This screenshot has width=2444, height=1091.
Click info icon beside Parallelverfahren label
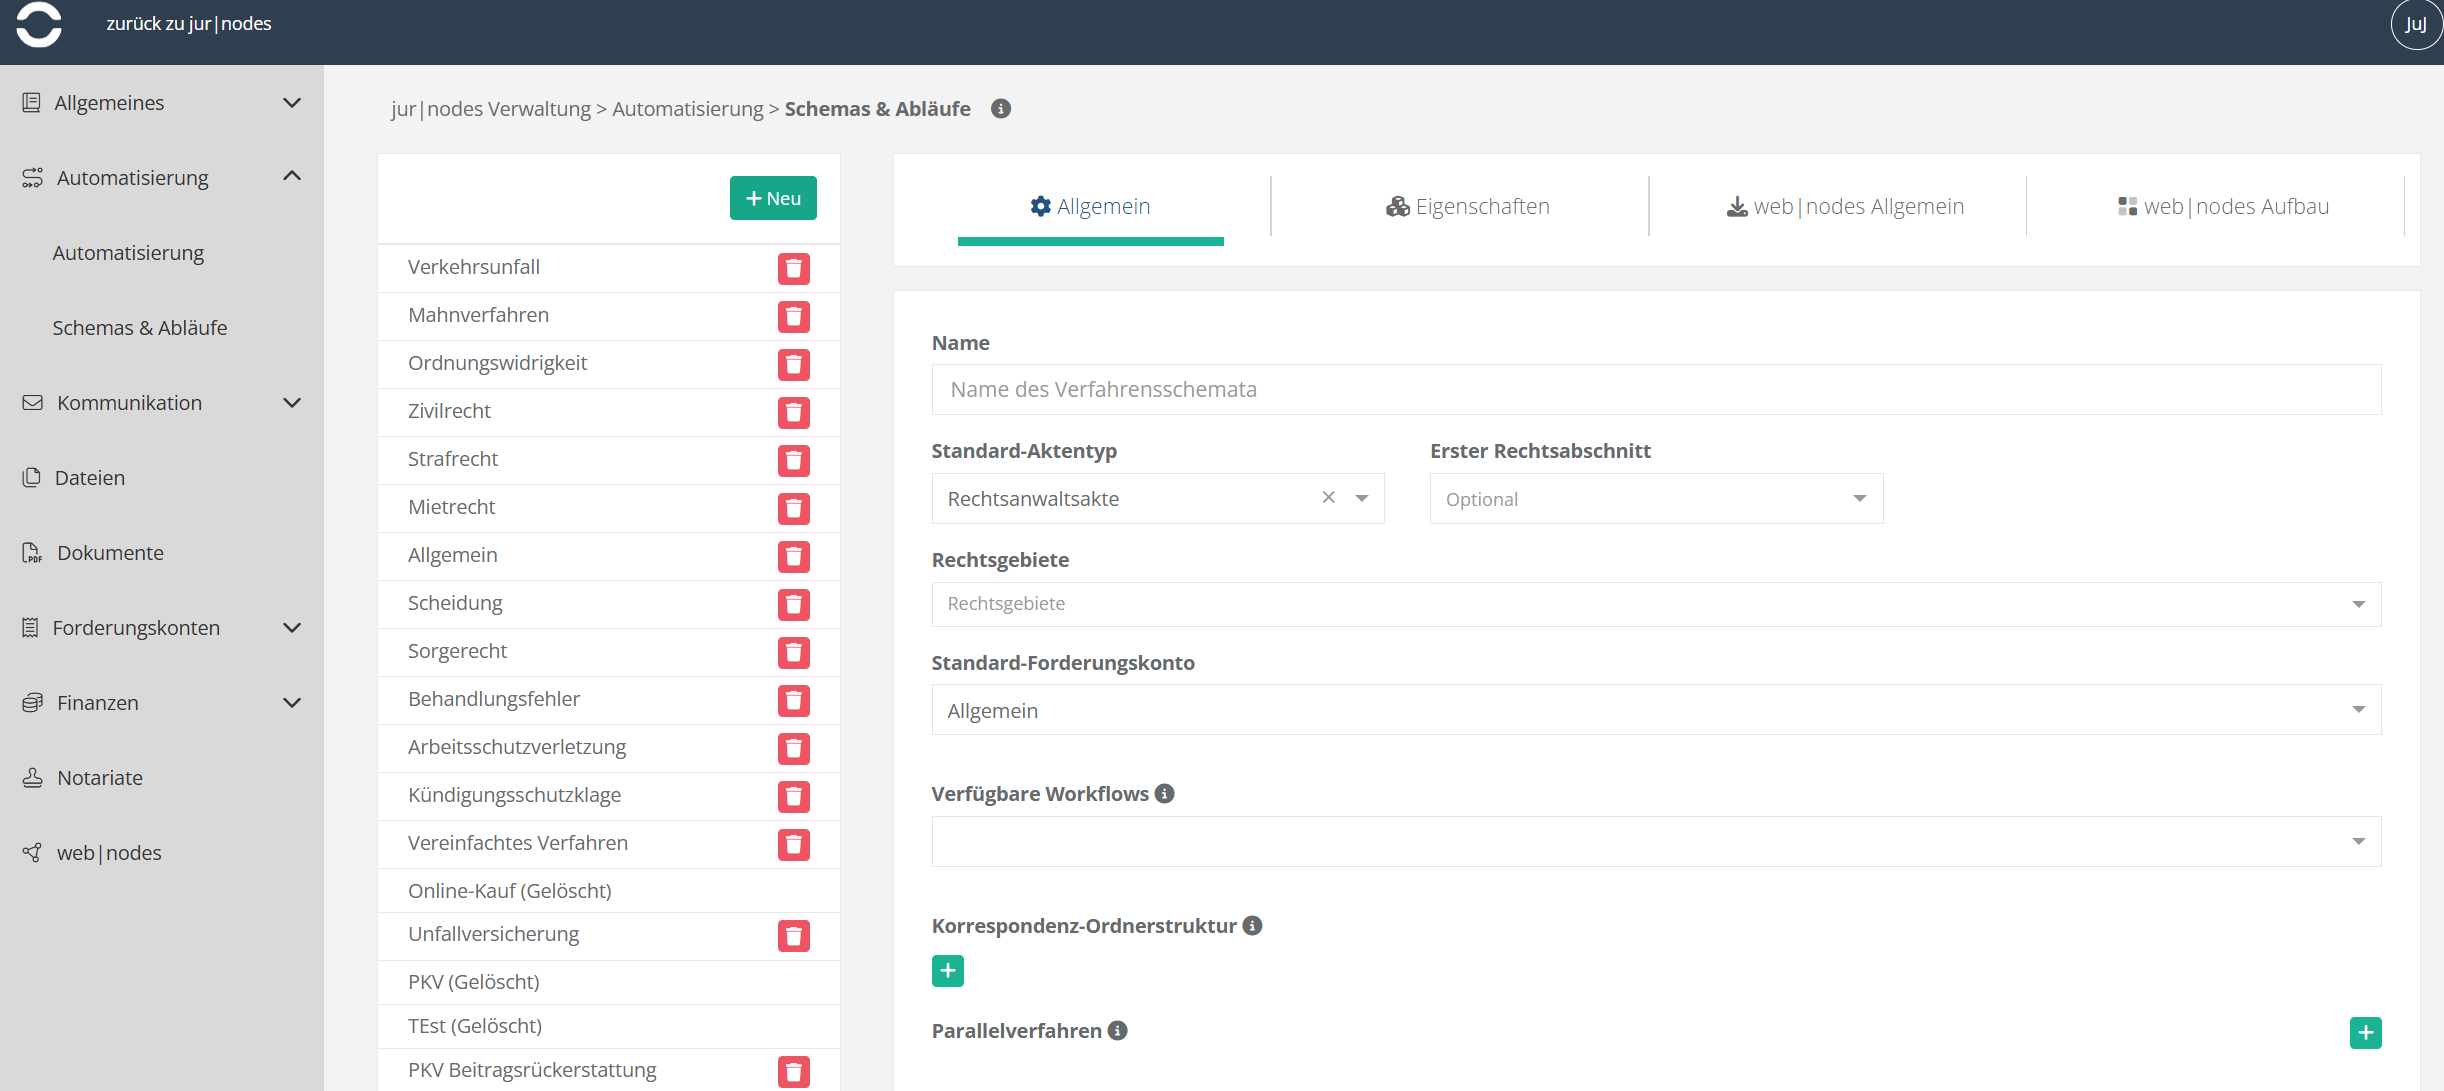(x=1118, y=1031)
